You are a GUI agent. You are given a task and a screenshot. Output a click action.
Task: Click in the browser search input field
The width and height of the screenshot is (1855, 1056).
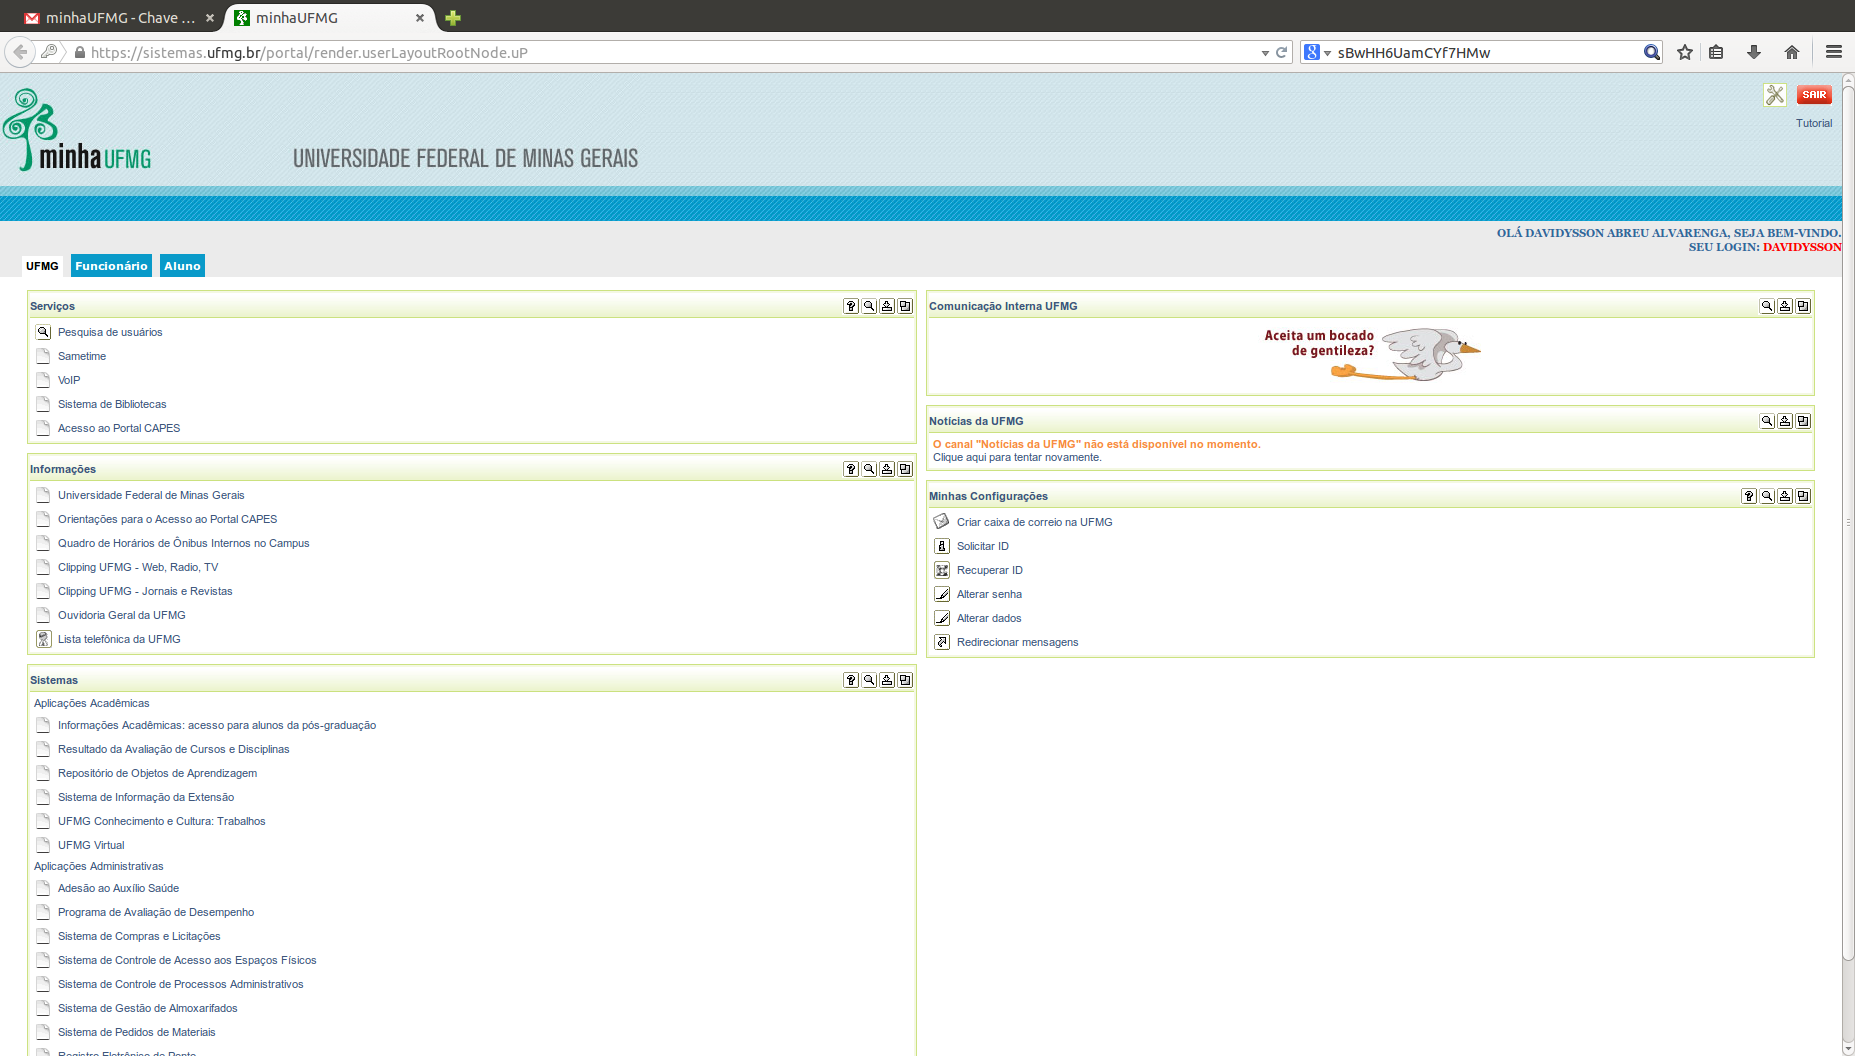[x=1485, y=53]
